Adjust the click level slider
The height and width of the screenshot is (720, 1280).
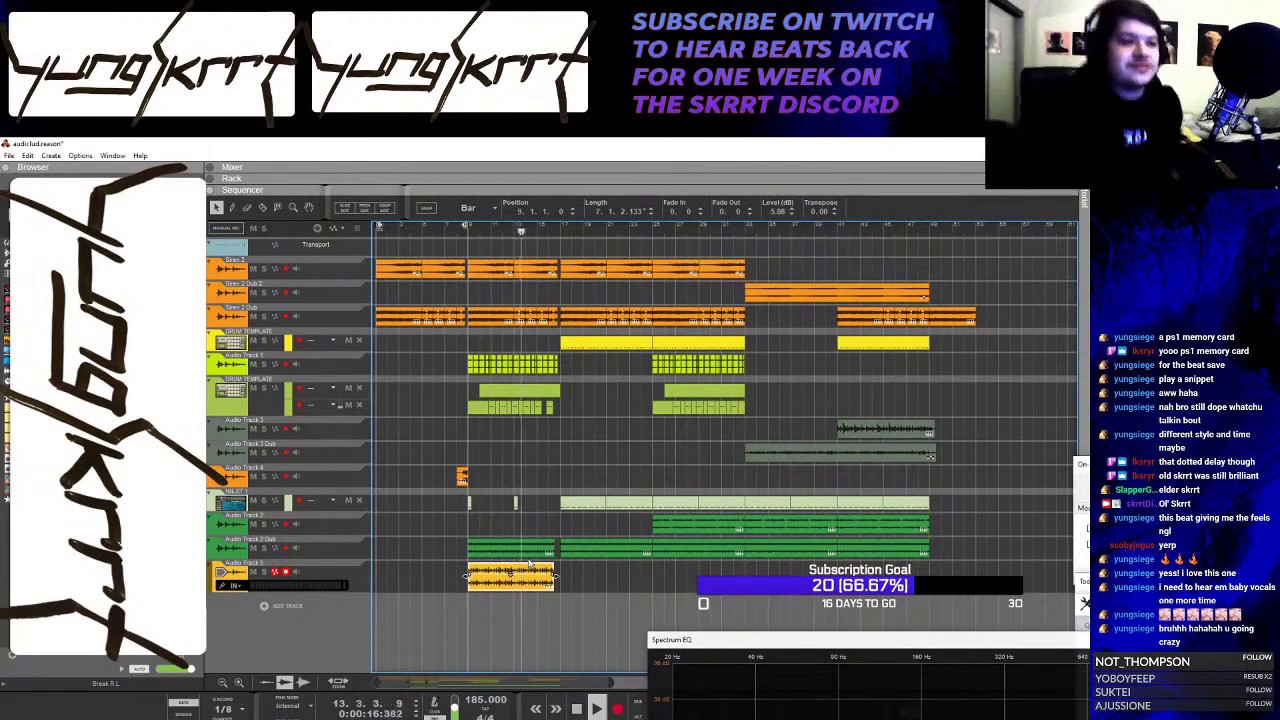click(454, 709)
